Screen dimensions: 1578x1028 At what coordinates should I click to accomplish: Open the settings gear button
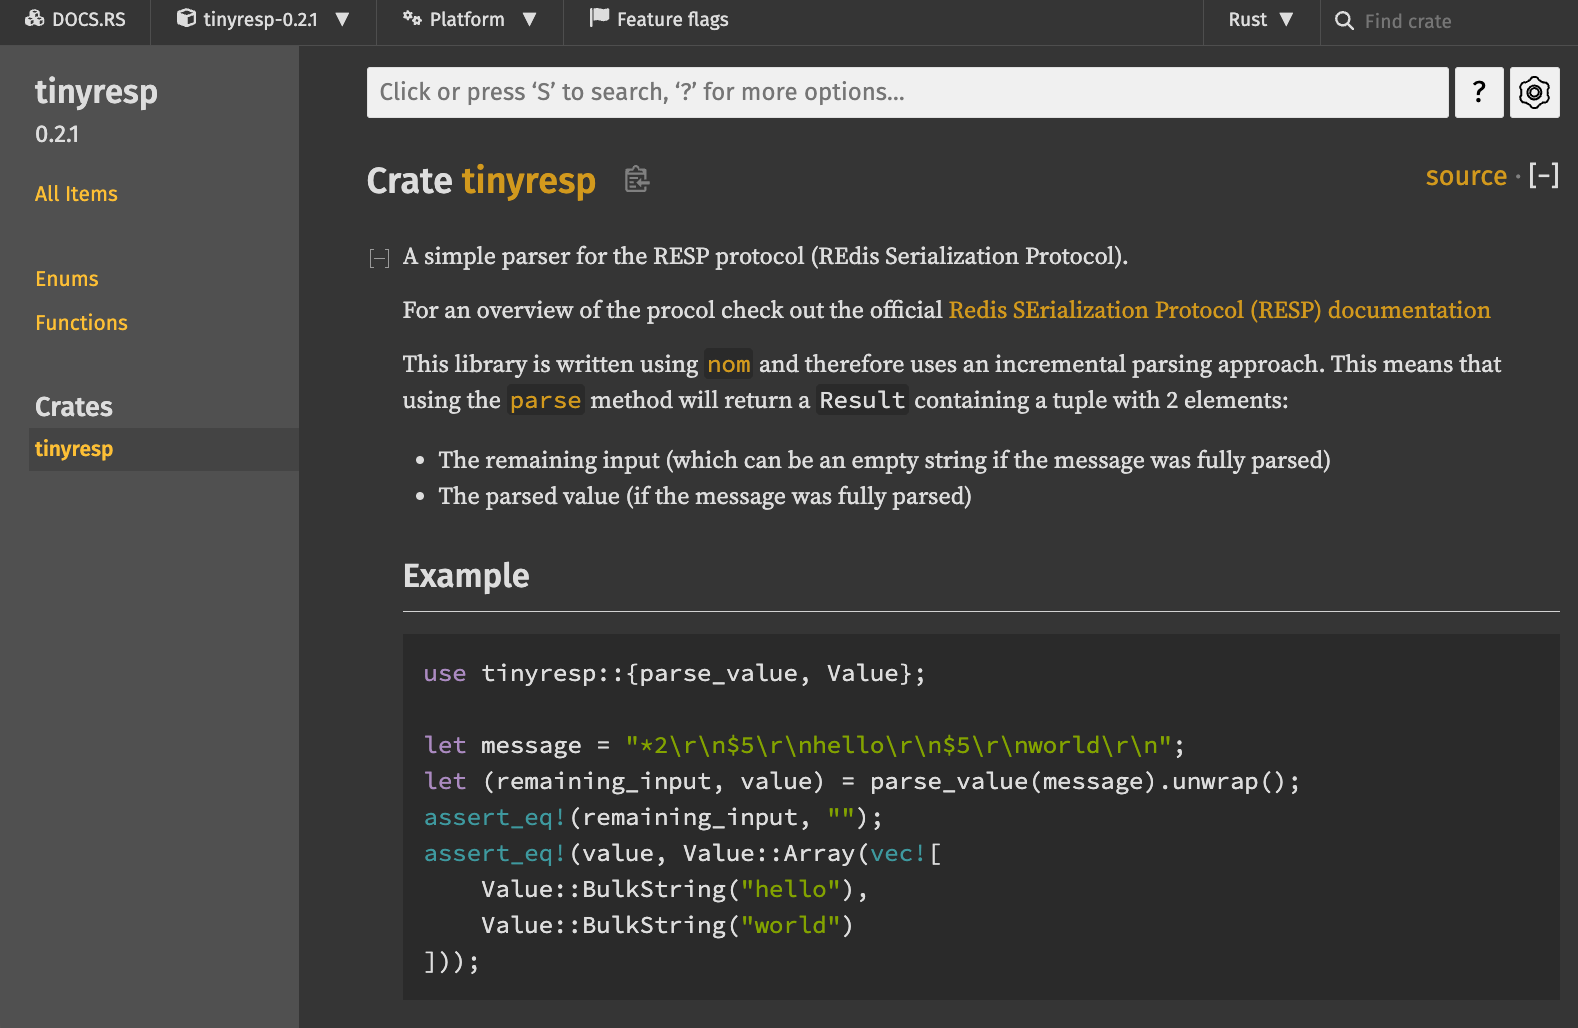coord(1534,92)
